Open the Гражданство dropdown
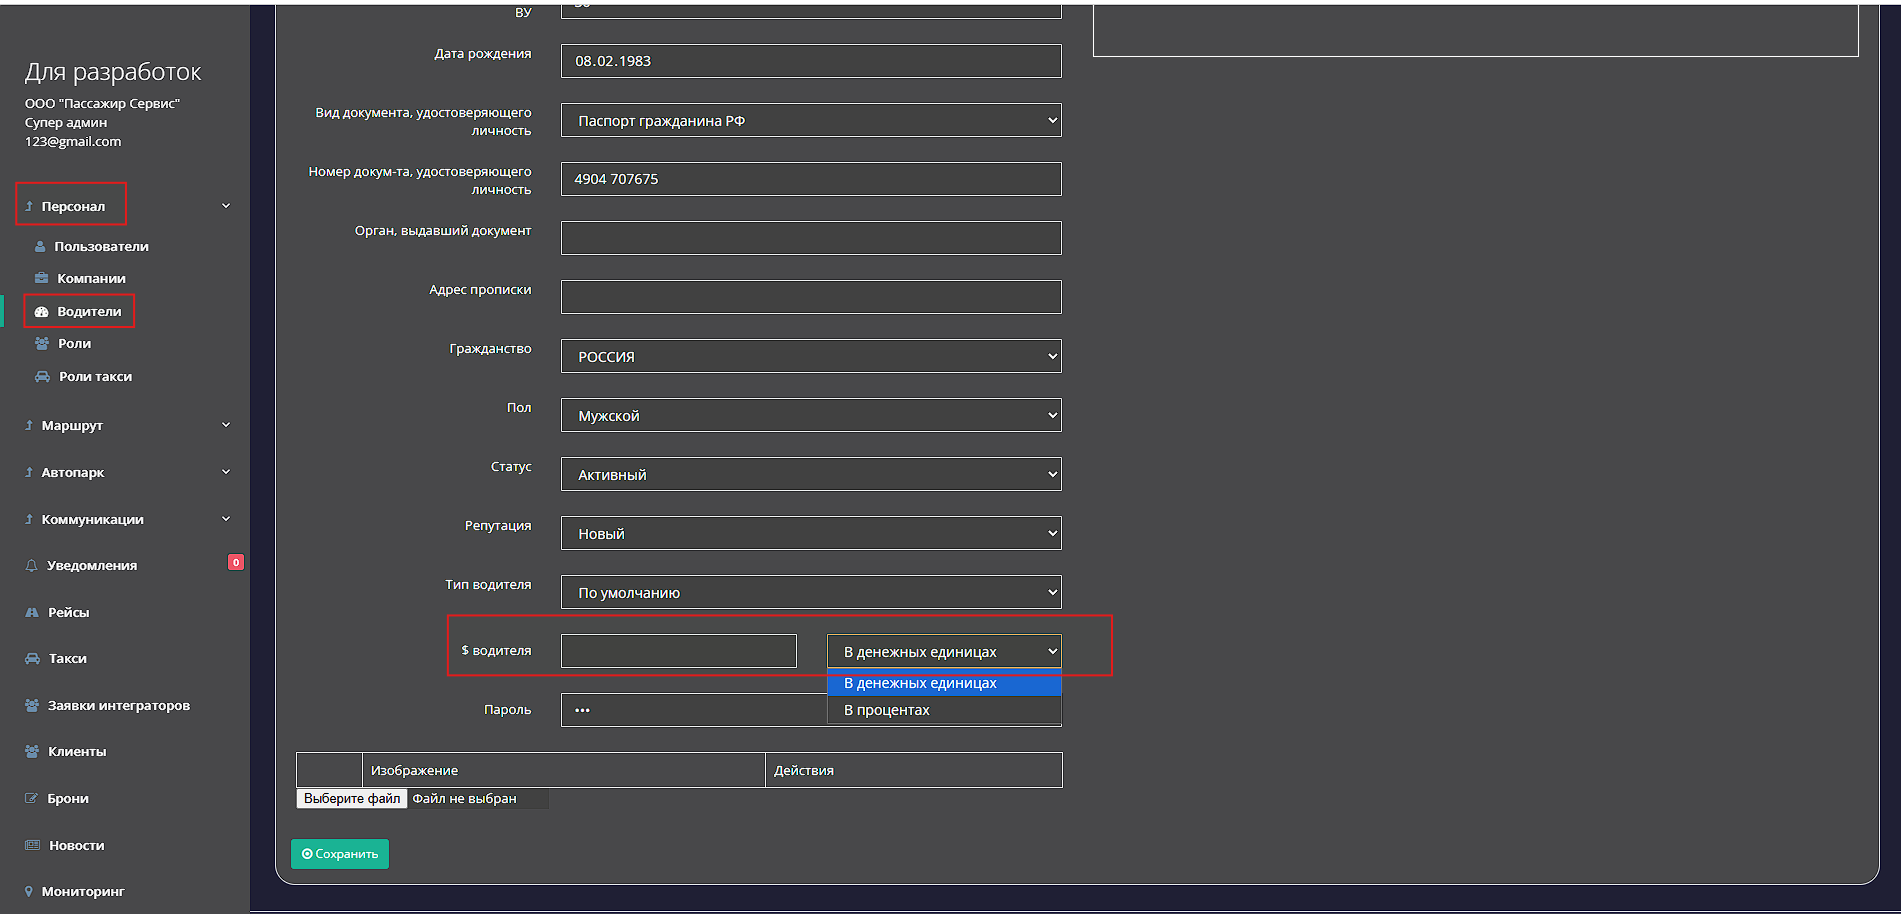 coord(810,357)
